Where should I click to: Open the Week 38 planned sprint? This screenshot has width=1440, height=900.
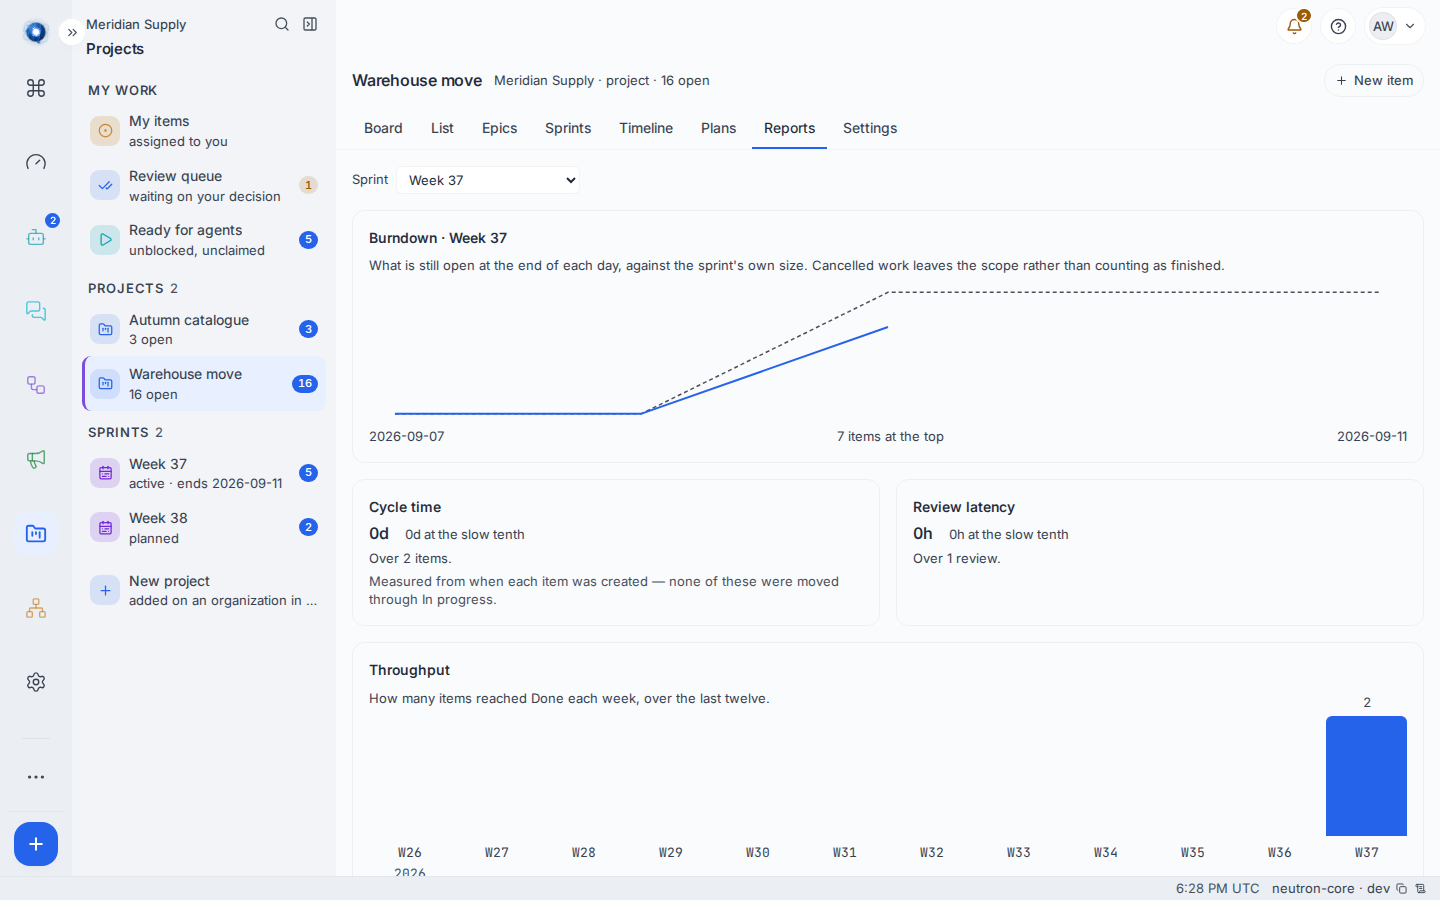(204, 528)
